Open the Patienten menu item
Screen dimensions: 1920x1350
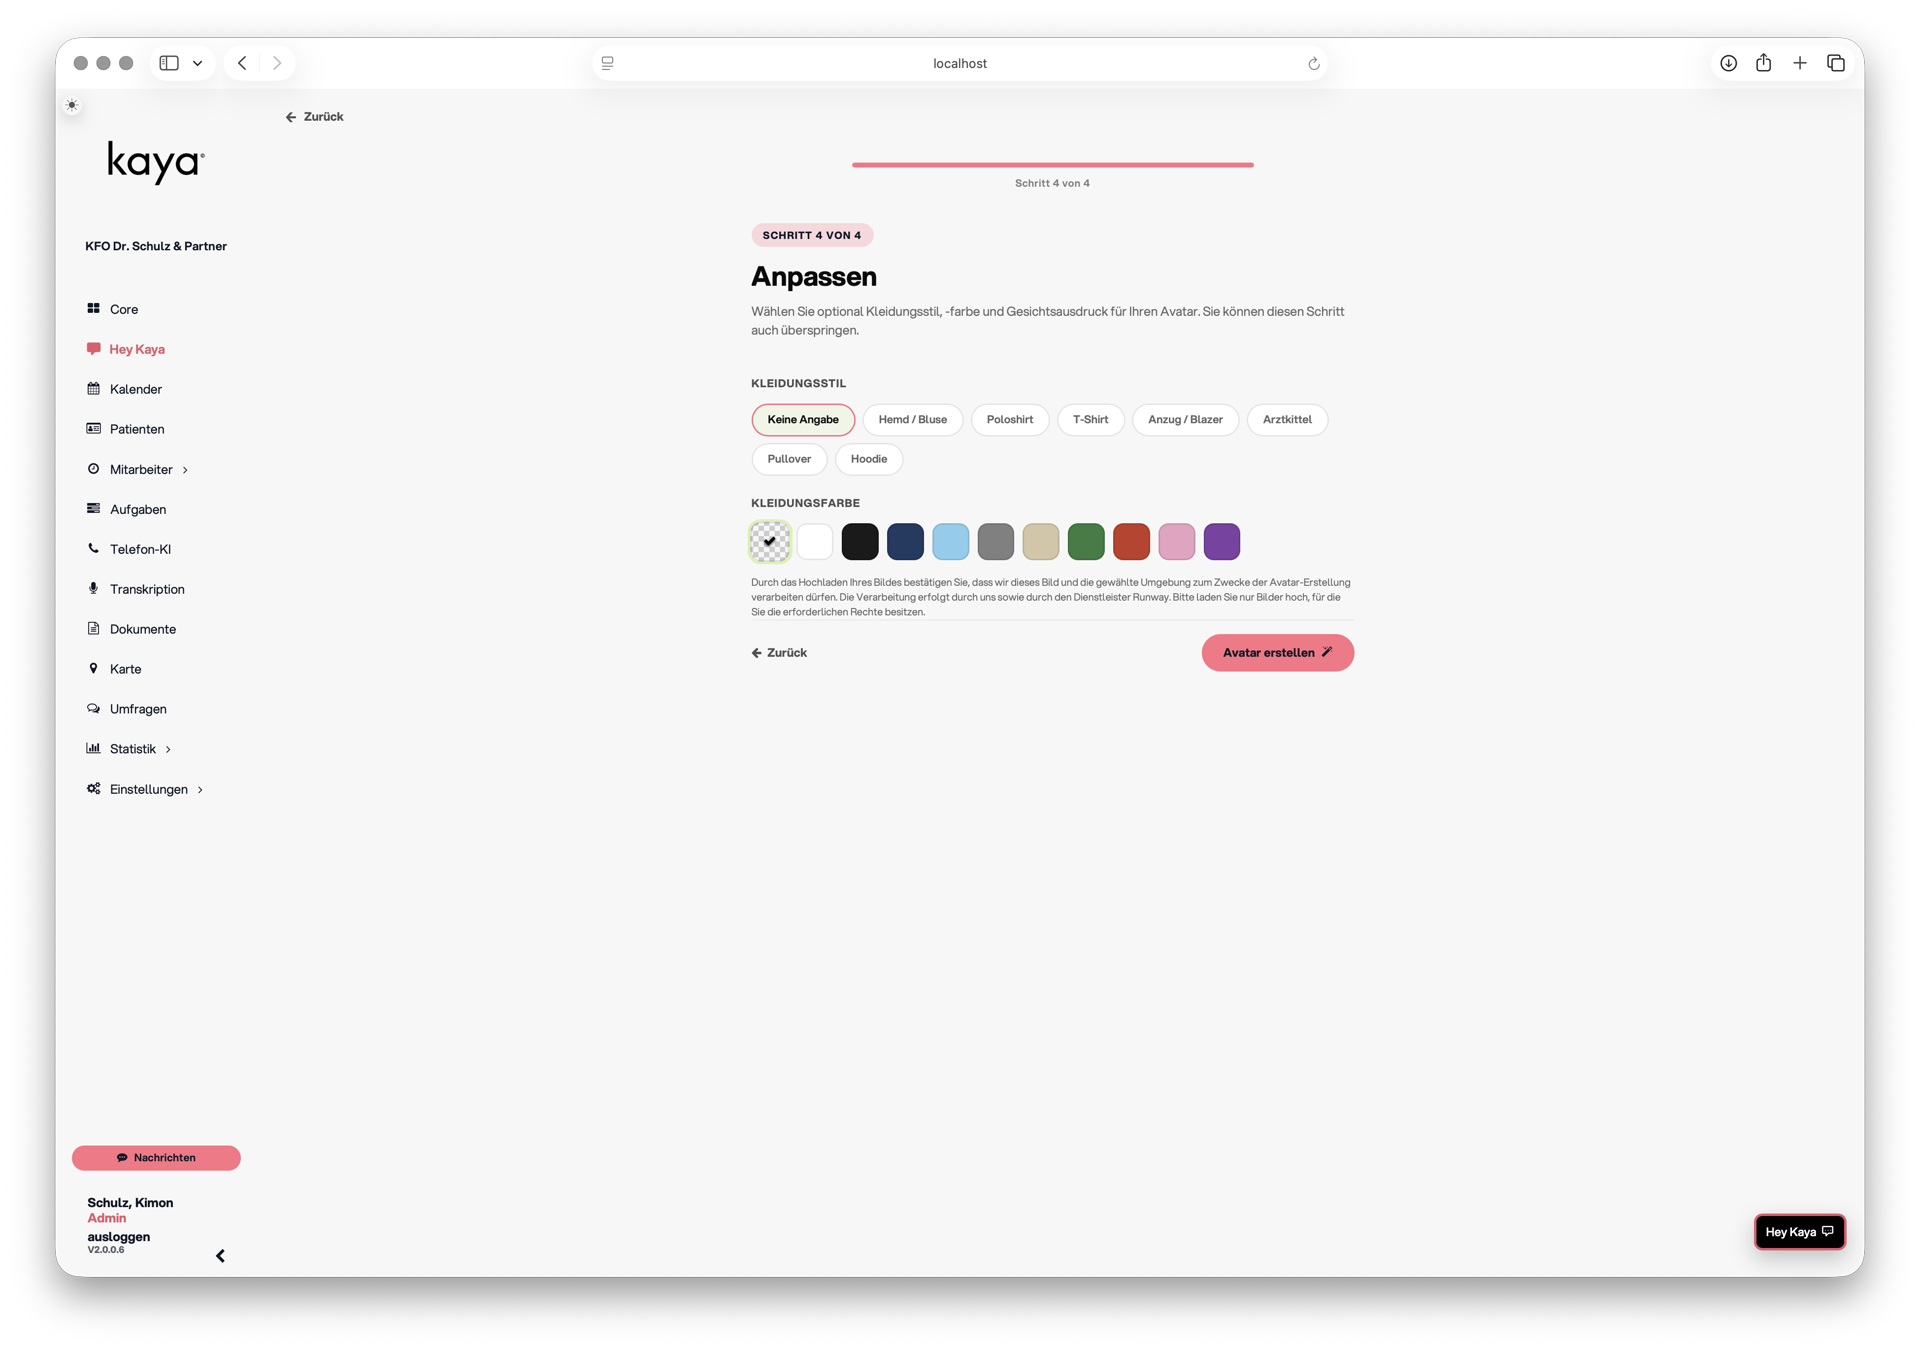pyautogui.click(x=136, y=429)
